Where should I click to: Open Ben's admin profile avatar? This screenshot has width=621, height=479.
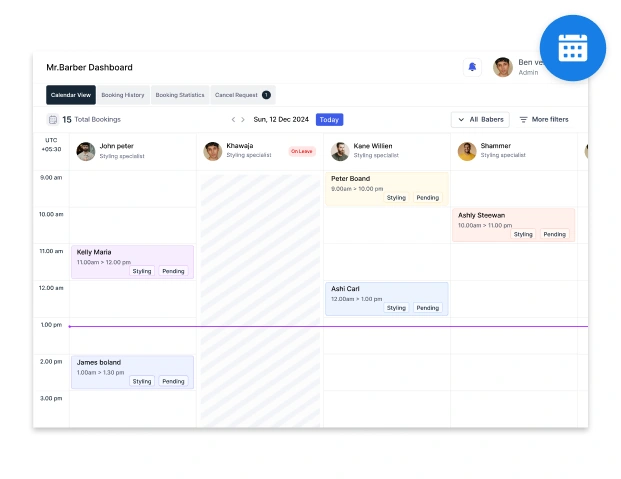click(503, 67)
